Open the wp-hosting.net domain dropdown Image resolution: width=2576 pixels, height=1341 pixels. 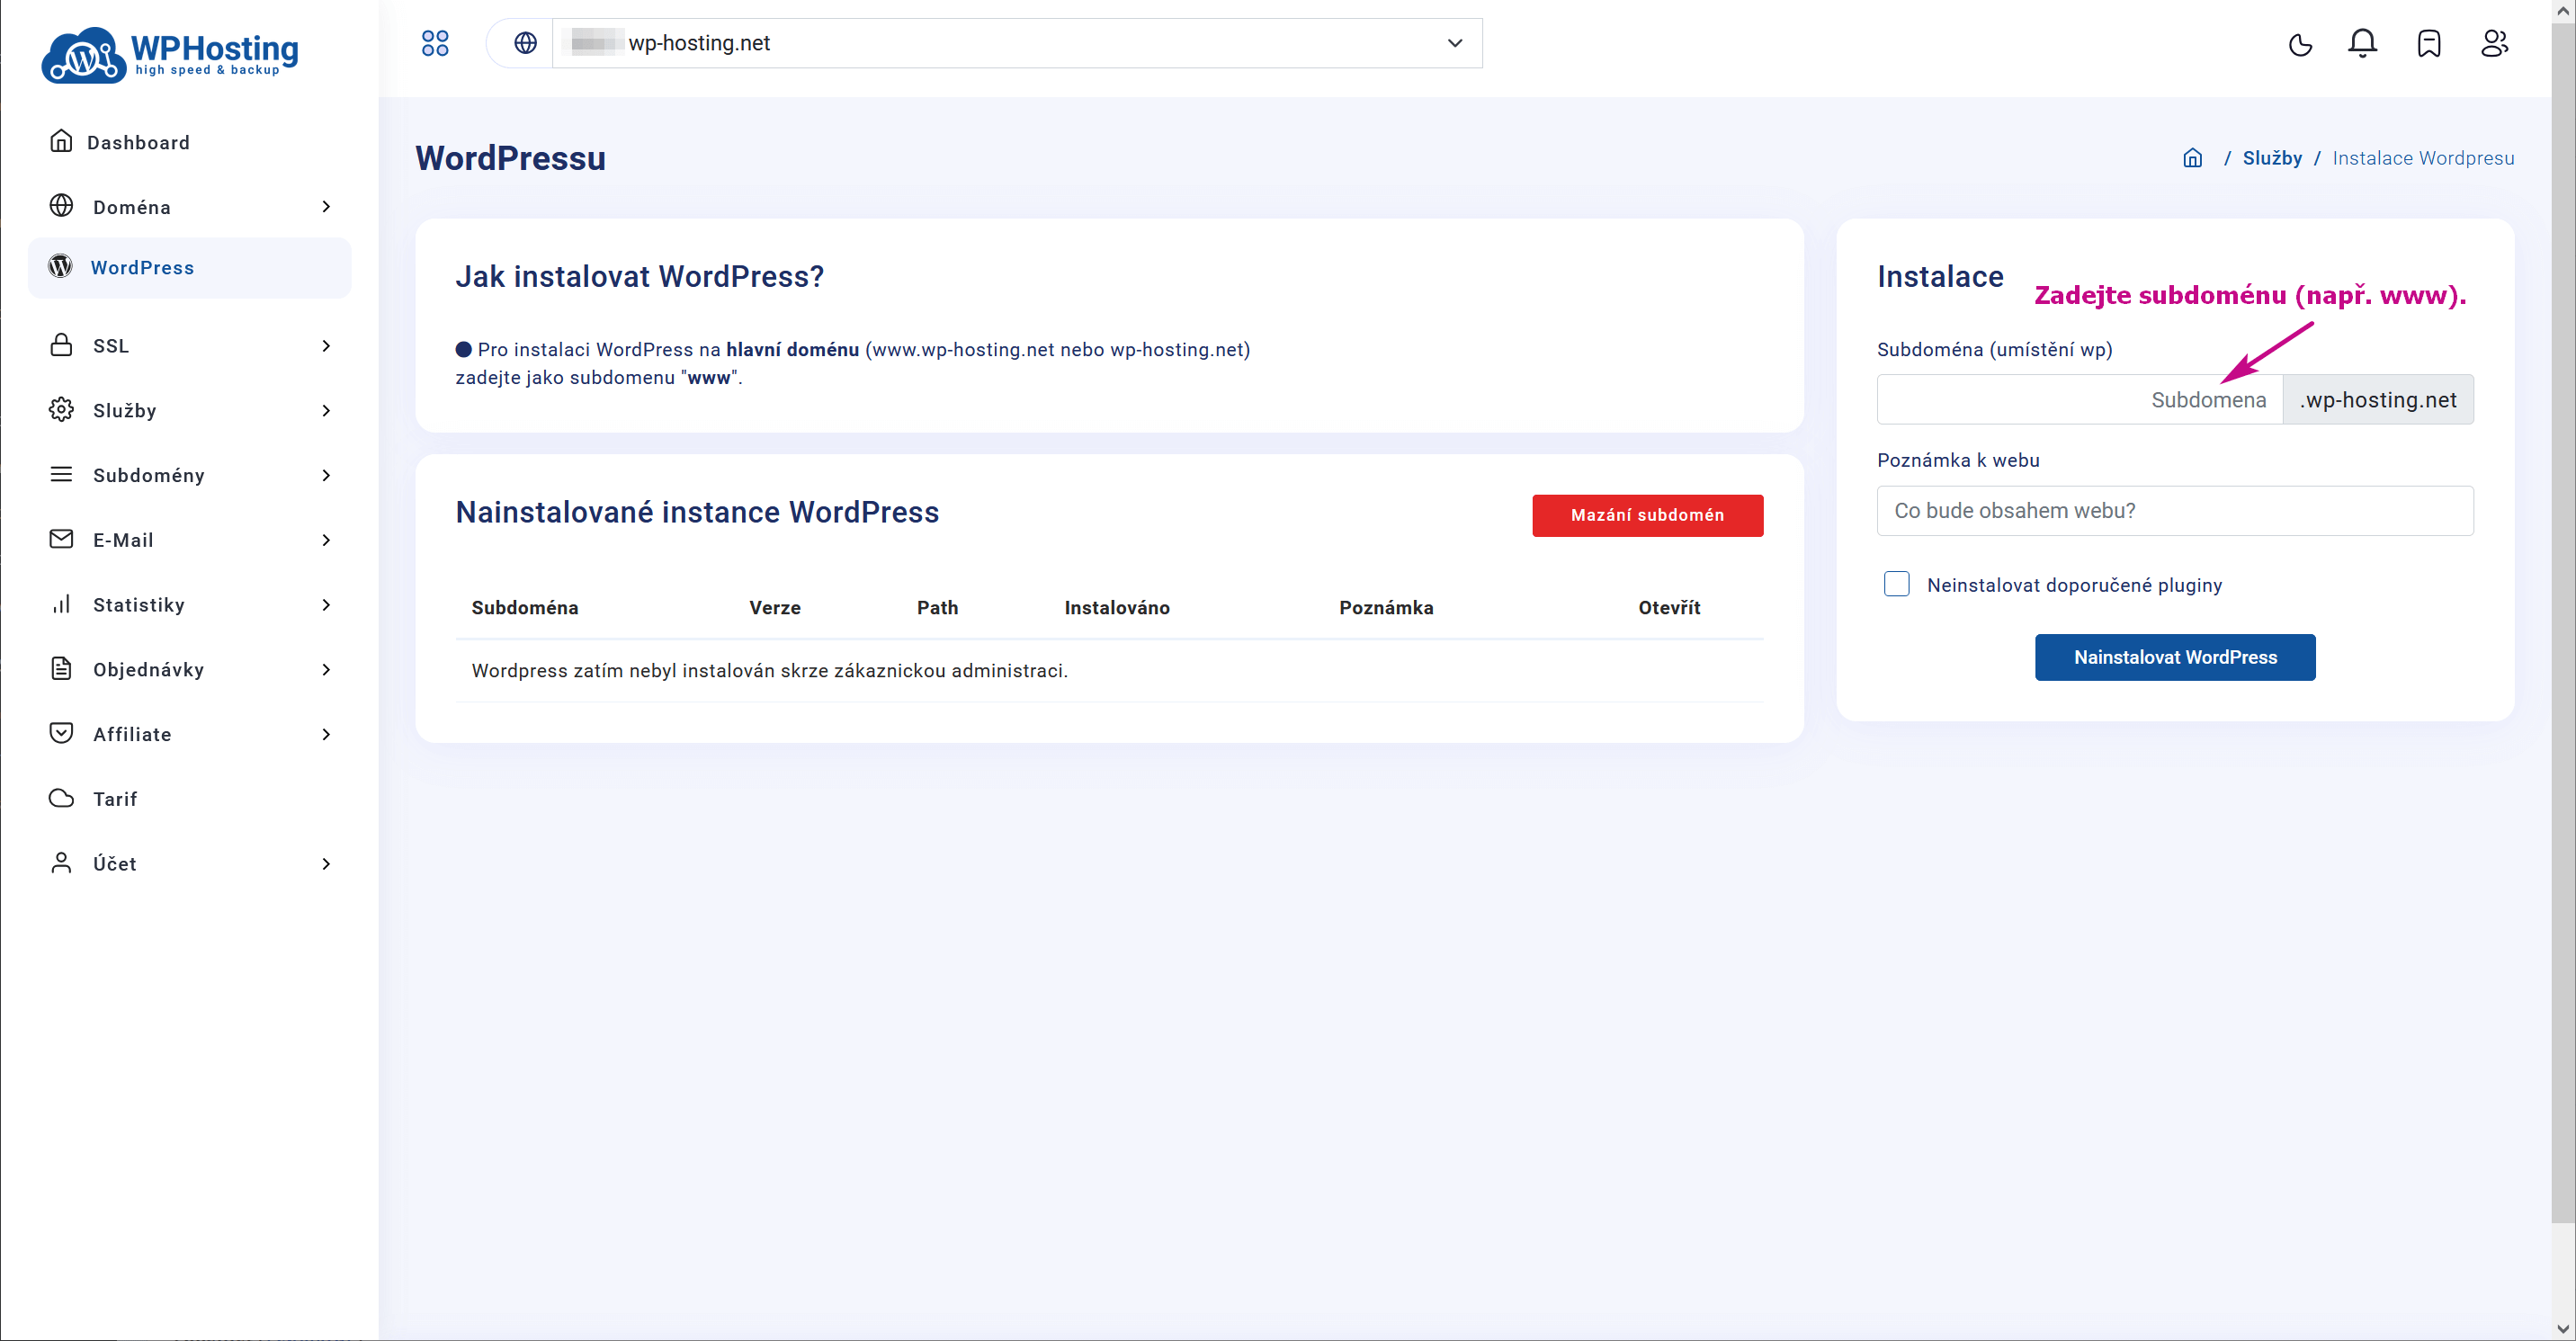(x=1017, y=43)
